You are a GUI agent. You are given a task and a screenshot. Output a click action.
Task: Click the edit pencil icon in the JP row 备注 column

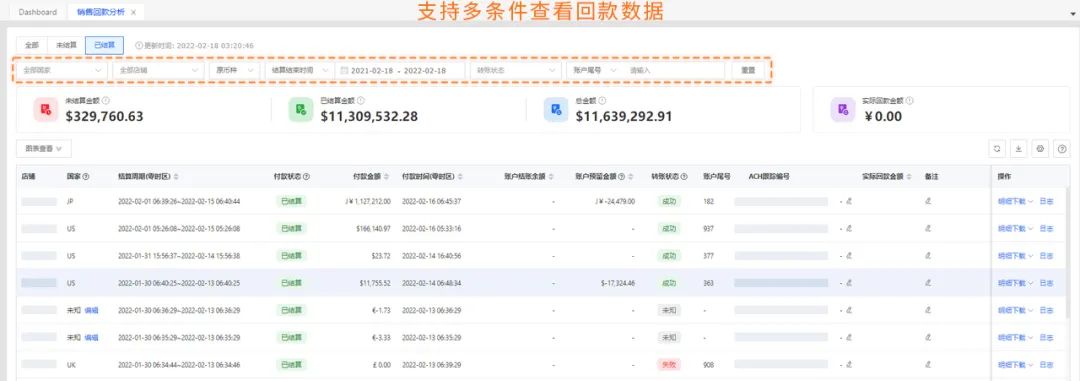click(x=928, y=201)
